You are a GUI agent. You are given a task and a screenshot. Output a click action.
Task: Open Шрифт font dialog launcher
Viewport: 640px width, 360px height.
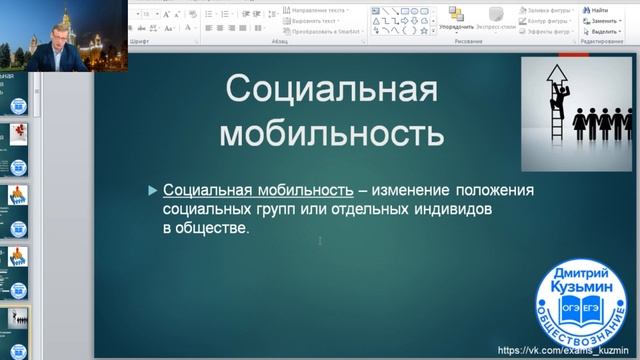pos(196,42)
